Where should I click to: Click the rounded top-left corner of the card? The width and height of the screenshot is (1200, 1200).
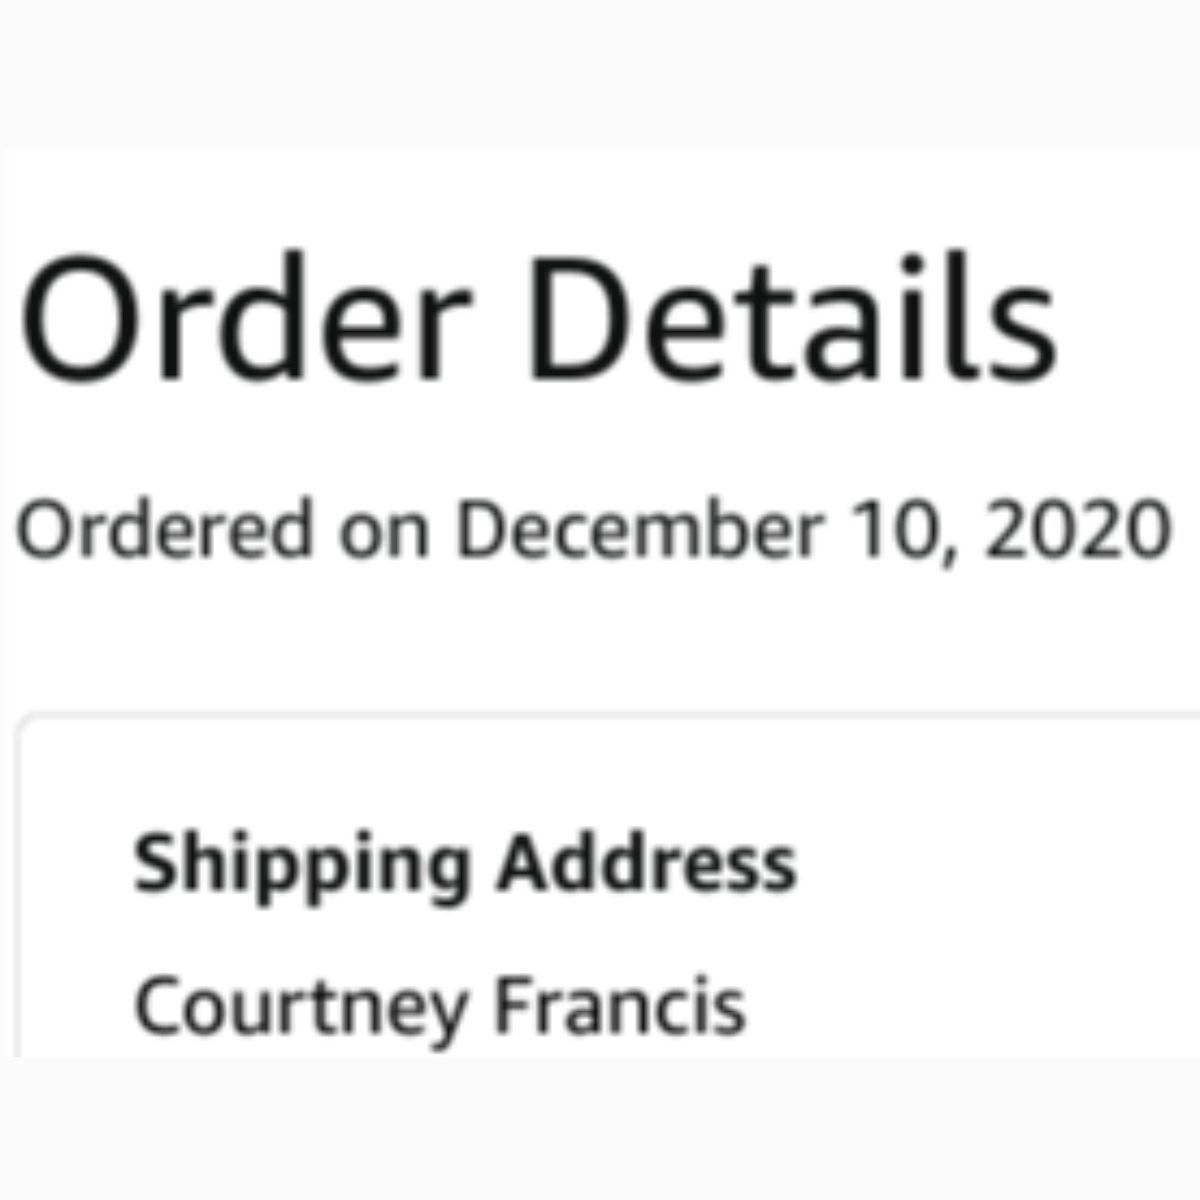[x=24, y=722]
